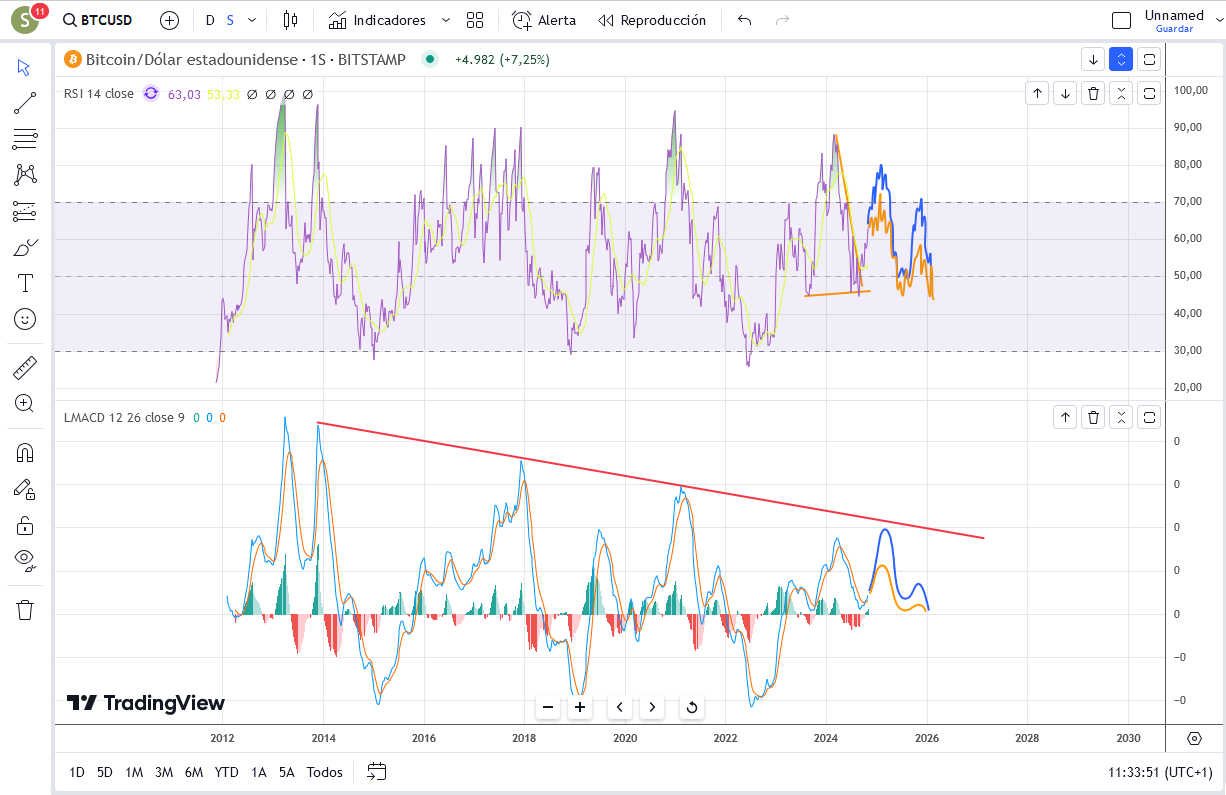The height and width of the screenshot is (795, 1226).
Task: Select the 5A date range
Action: point(287,772)
